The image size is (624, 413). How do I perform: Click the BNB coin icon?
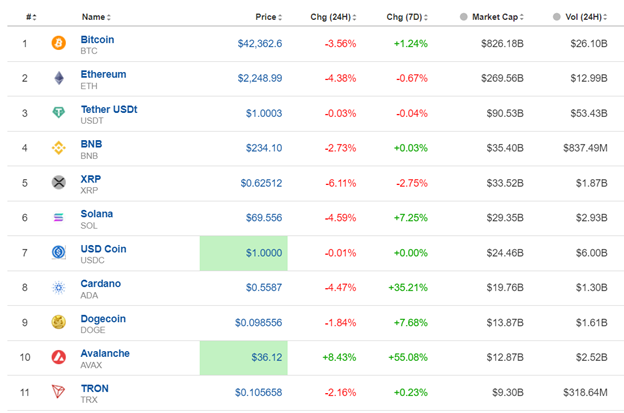[58, 148]
